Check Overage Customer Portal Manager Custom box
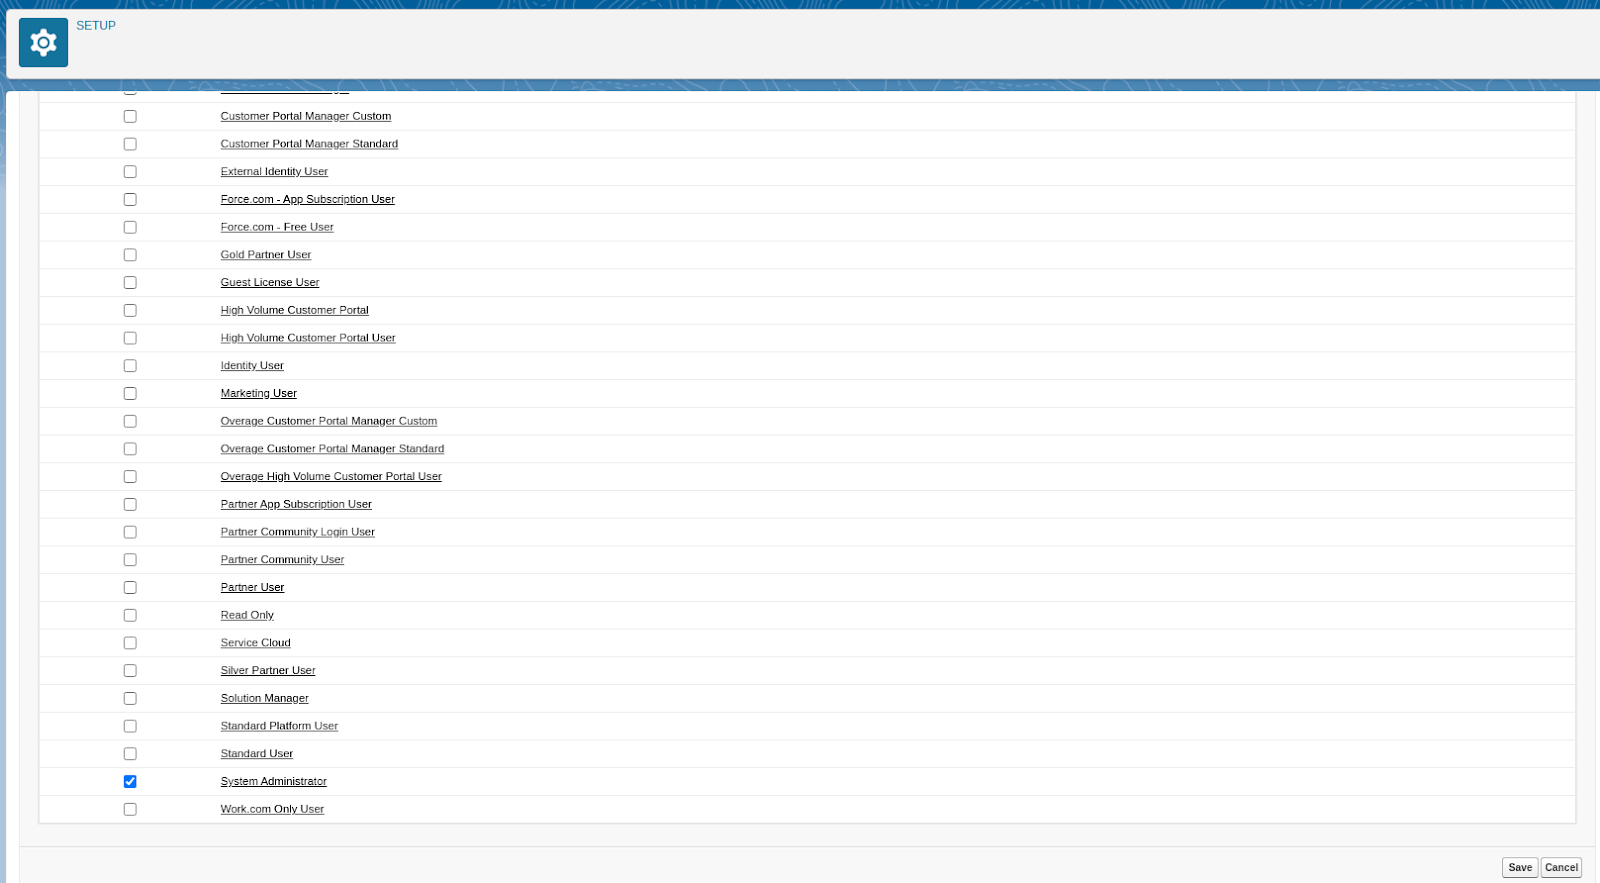 coord(130,421)
